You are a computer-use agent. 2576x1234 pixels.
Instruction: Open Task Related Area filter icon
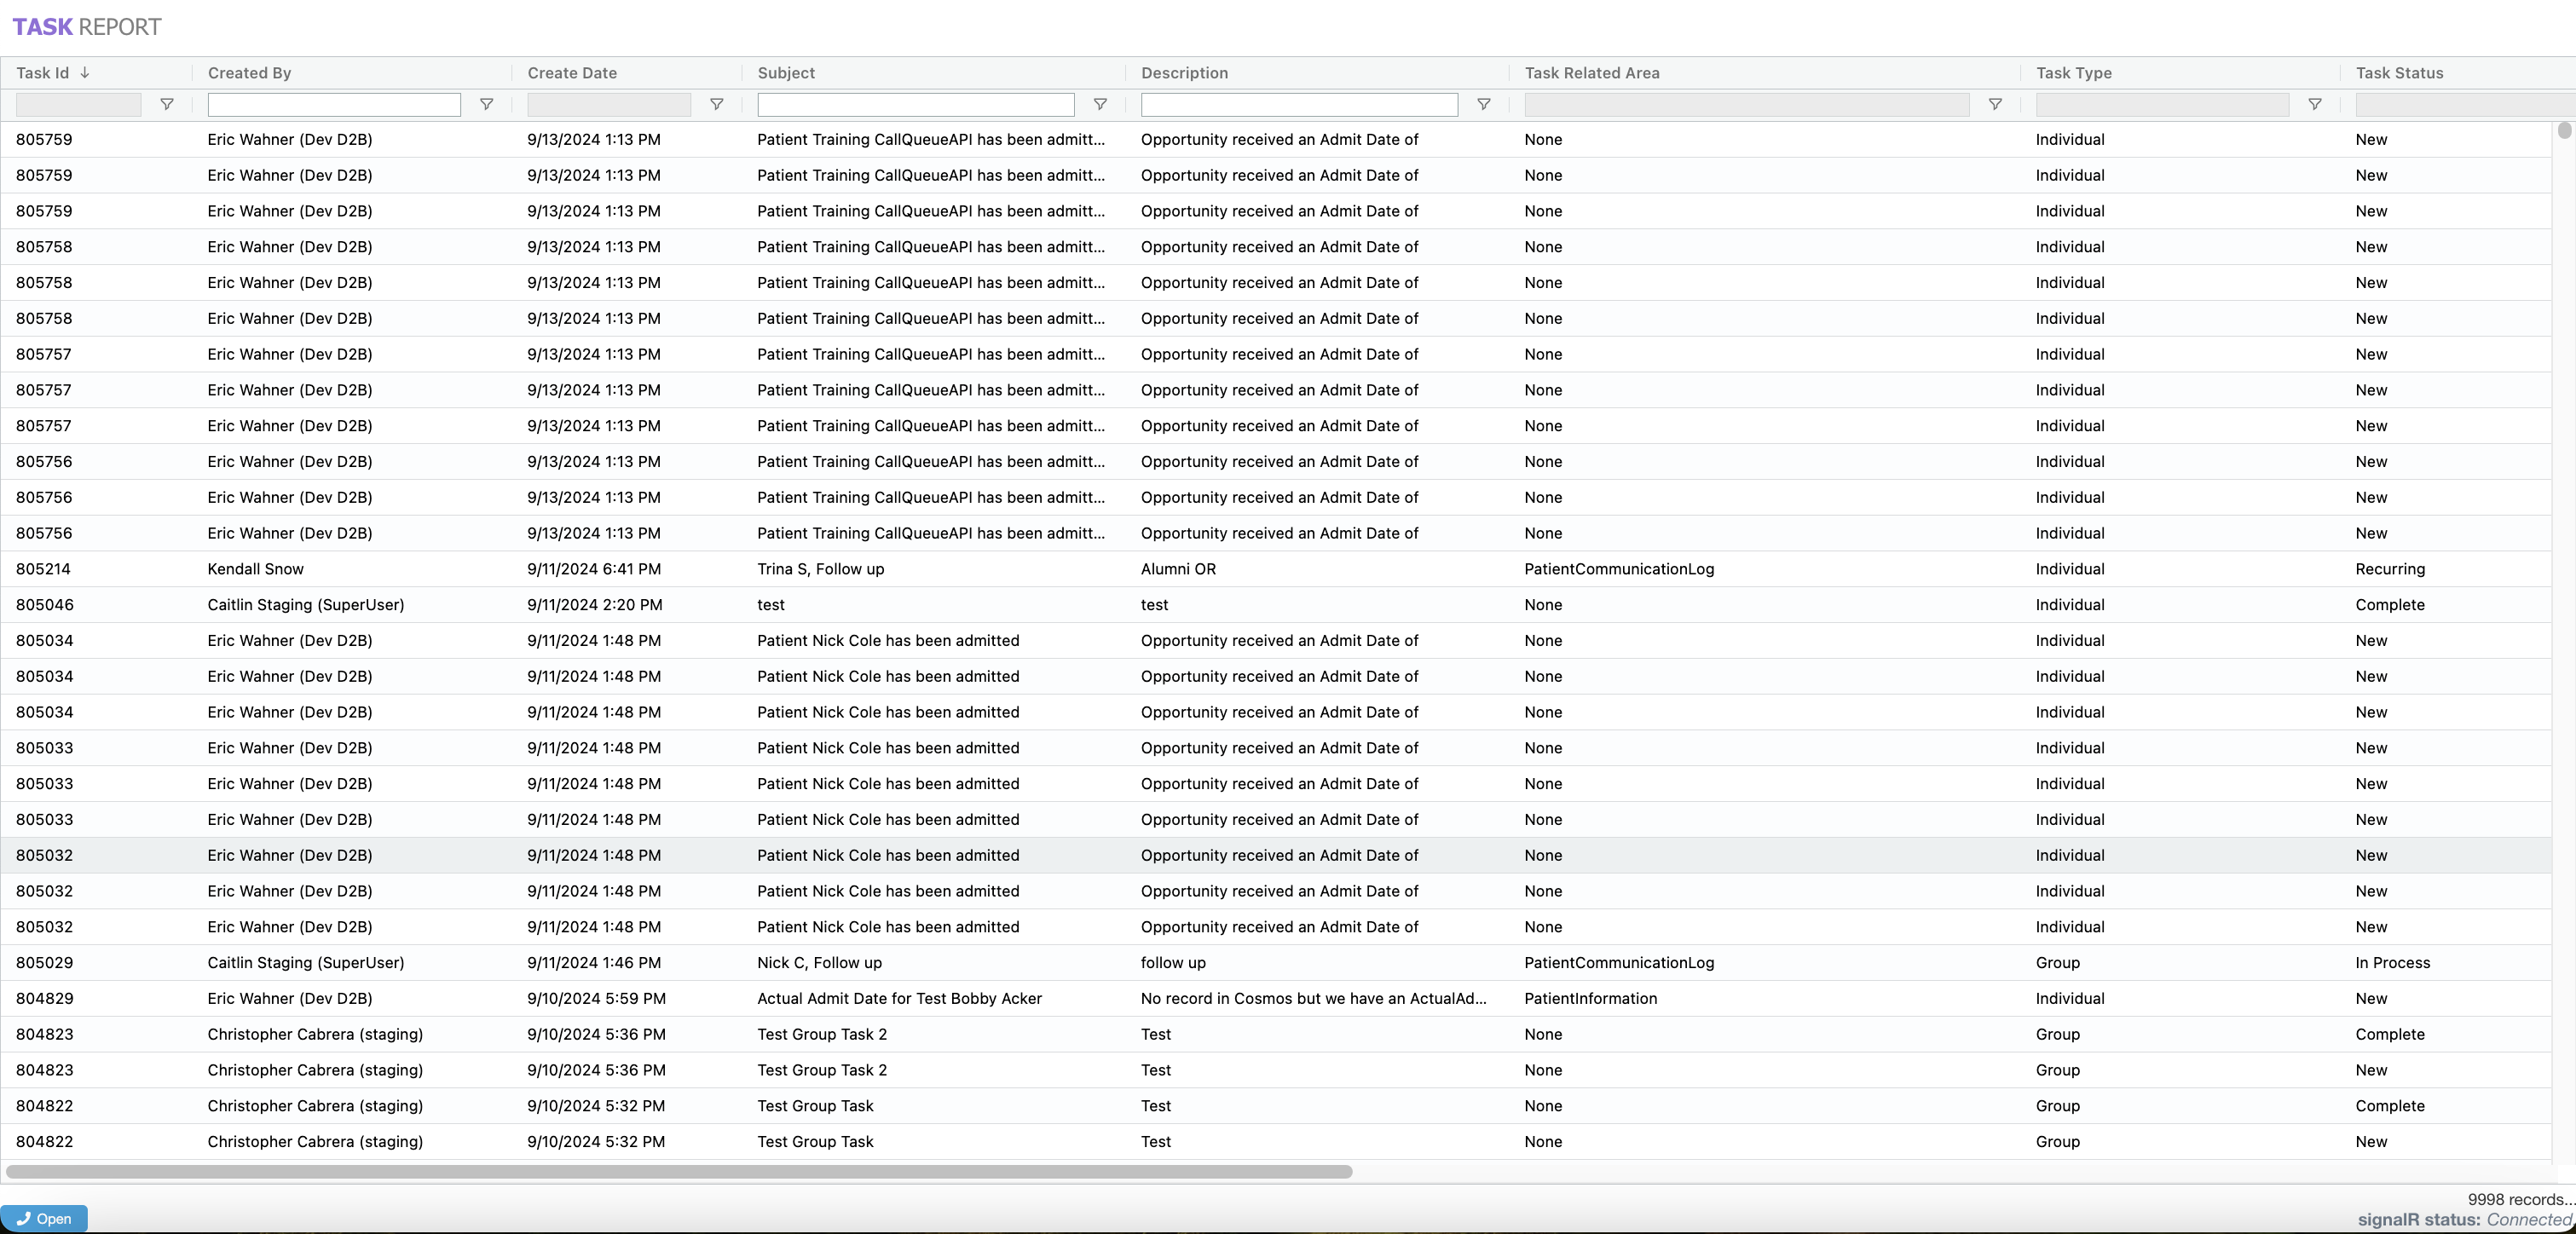[1995, 104]
